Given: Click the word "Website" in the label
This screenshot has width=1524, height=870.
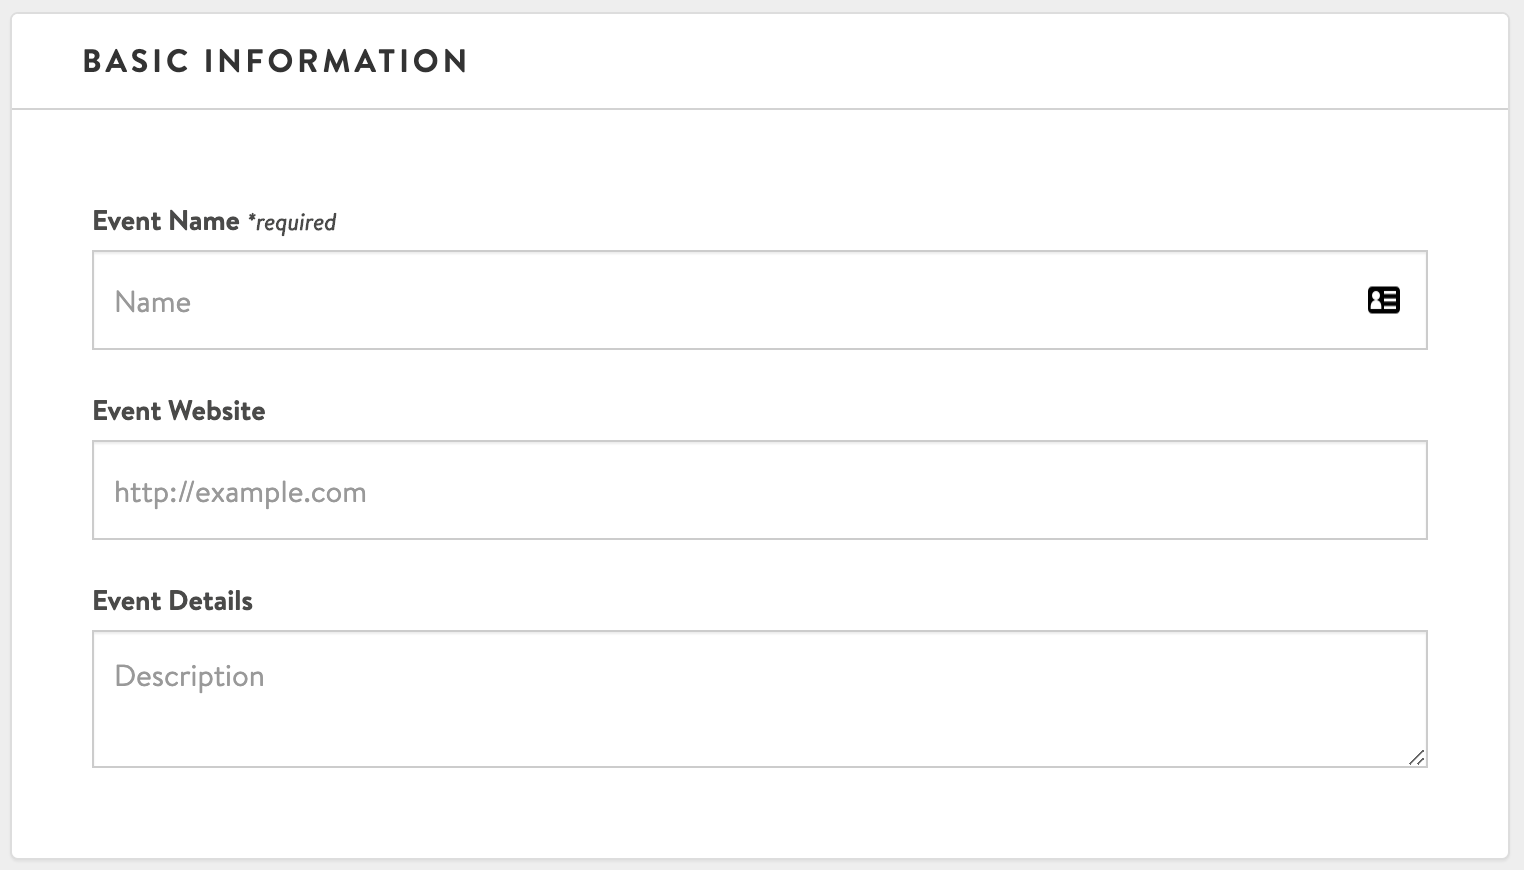Looking at the screenshot, I should tap(217, 411).
